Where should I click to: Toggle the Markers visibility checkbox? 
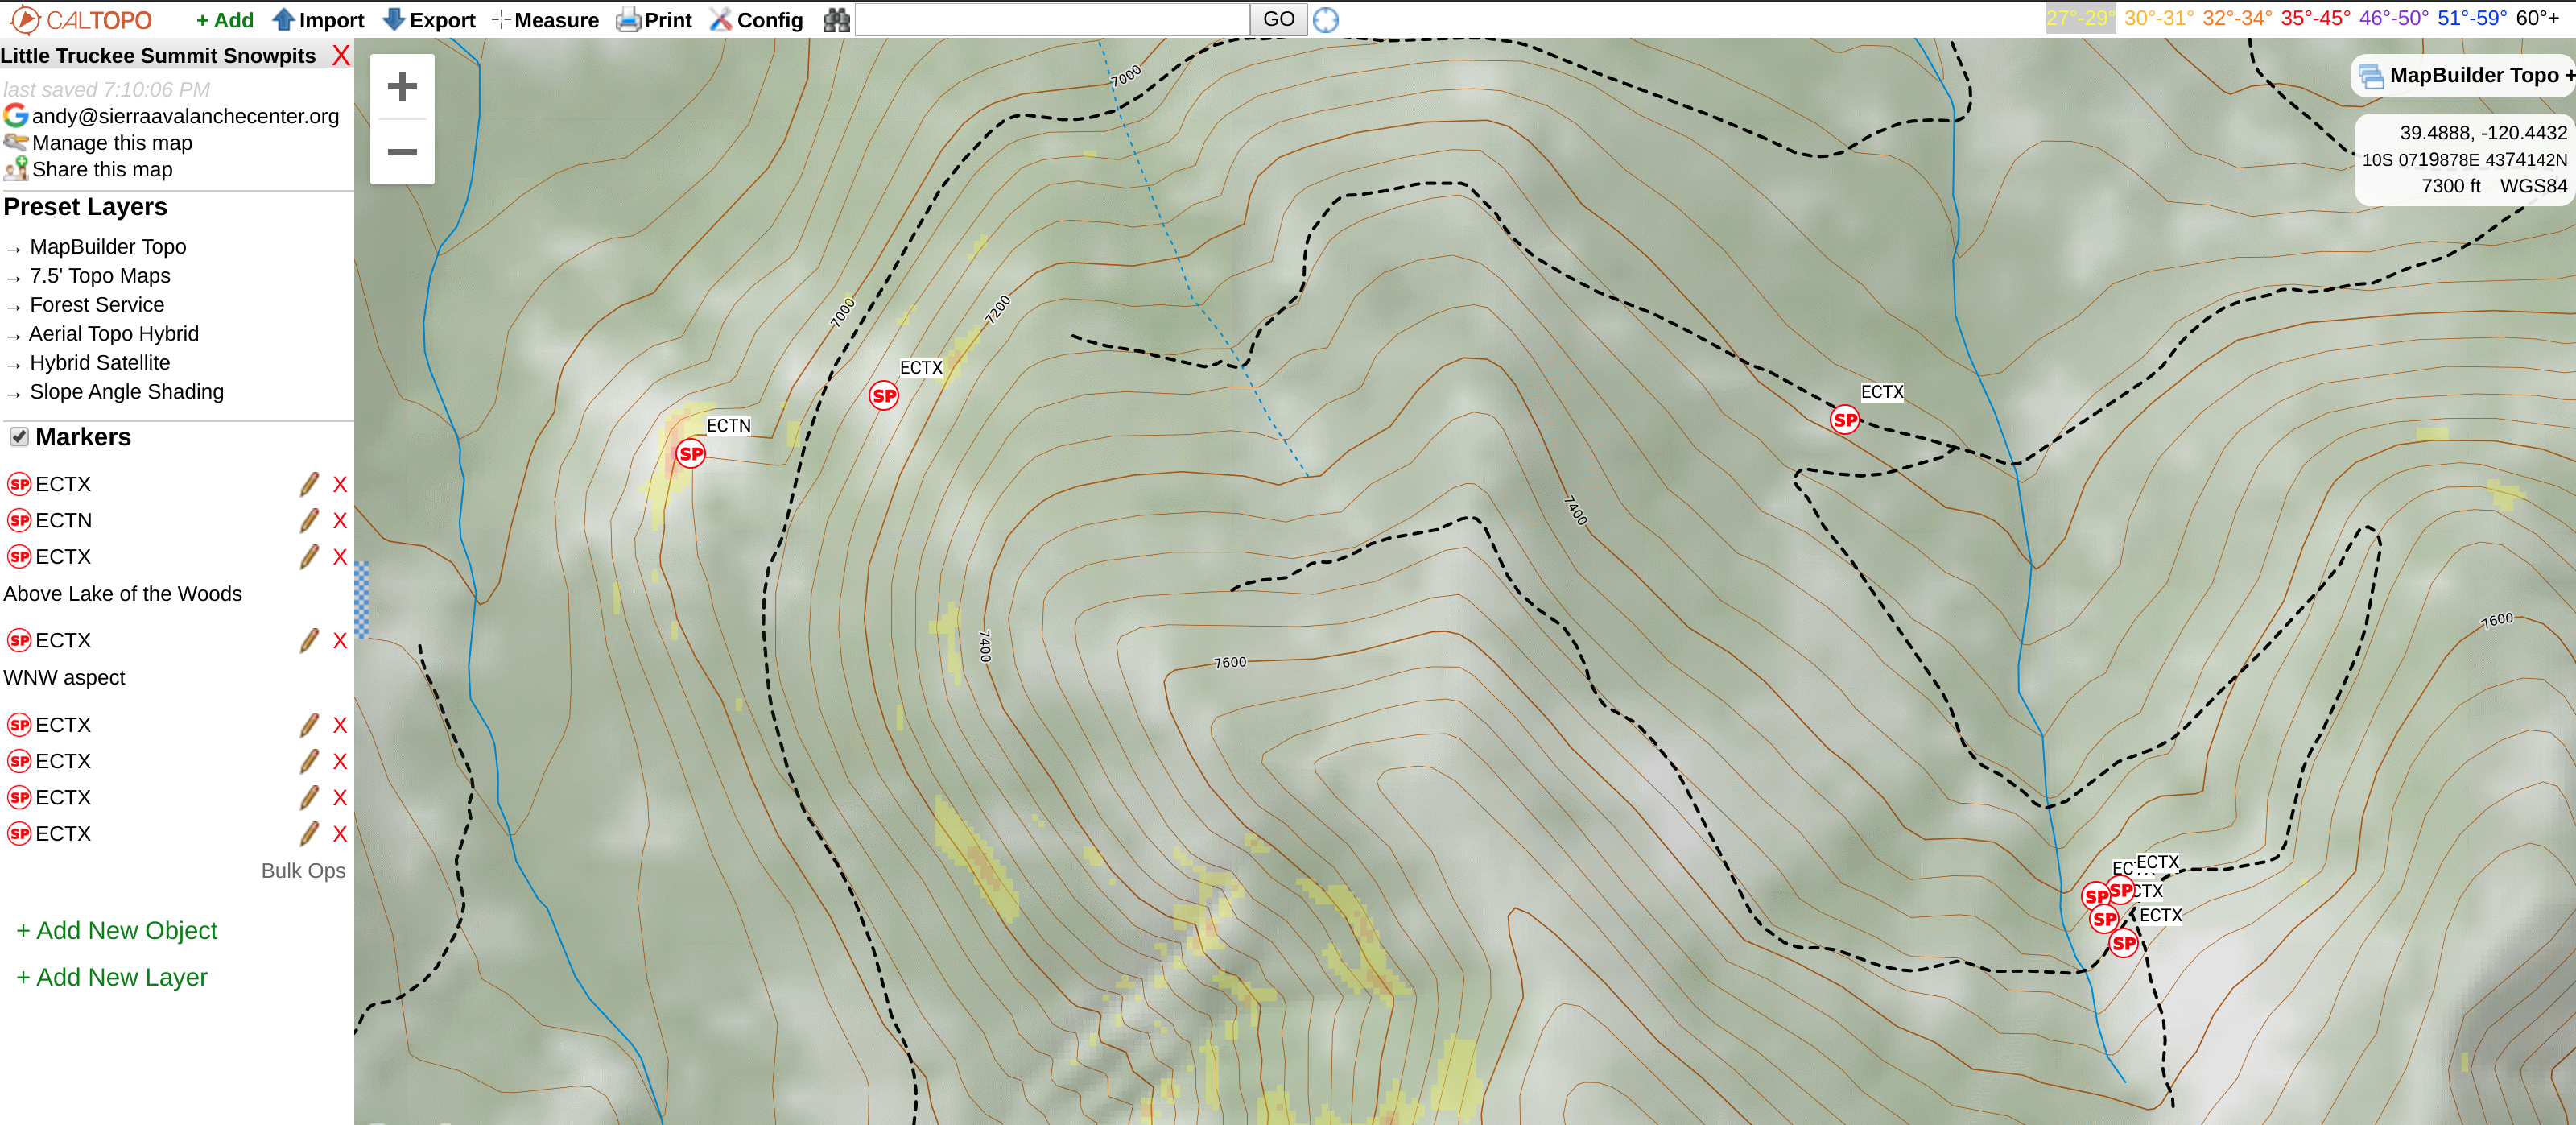tap(19, 437)
